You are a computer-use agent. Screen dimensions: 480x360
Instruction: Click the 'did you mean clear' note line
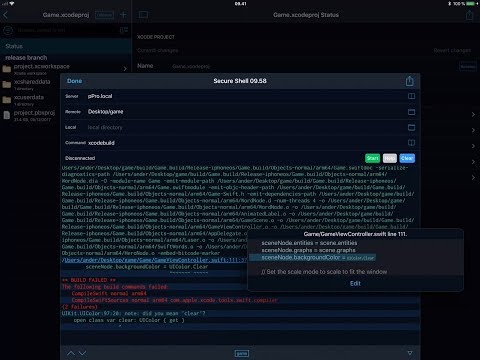(x=133, y=313)
